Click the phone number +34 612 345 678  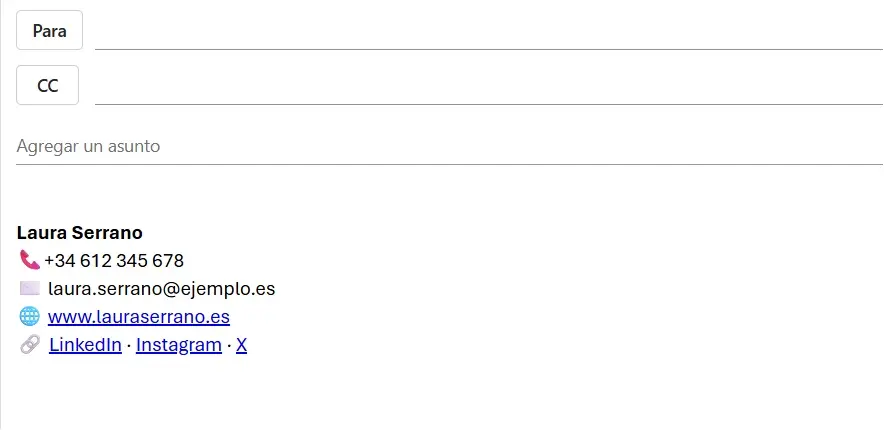114,261
